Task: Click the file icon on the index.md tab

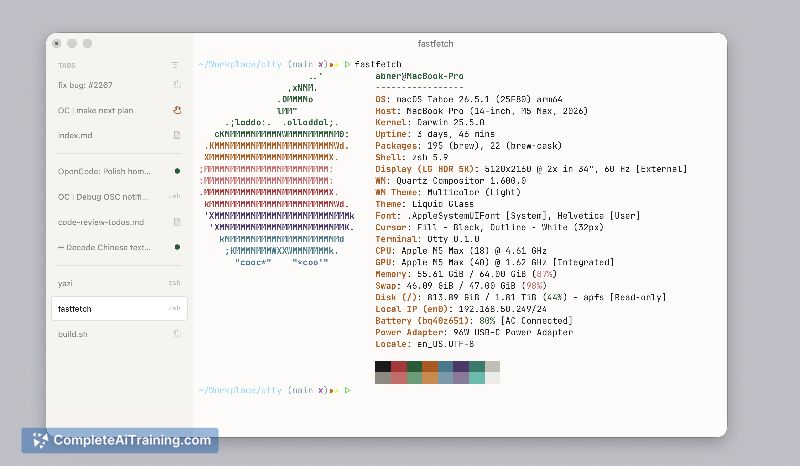Action: pyautogui.click(x=177, y=135)
